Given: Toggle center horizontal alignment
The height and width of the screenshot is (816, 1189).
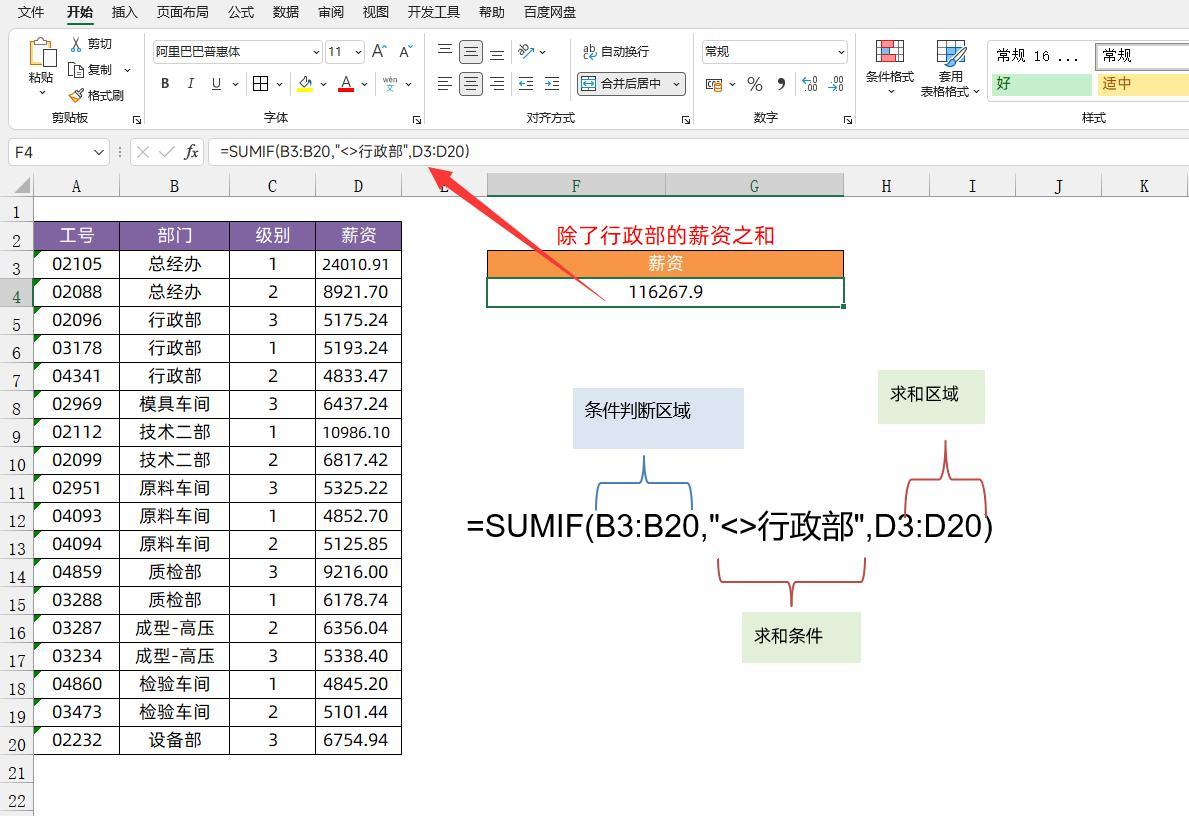Looking at the screenshot, I should coord(471,83).
